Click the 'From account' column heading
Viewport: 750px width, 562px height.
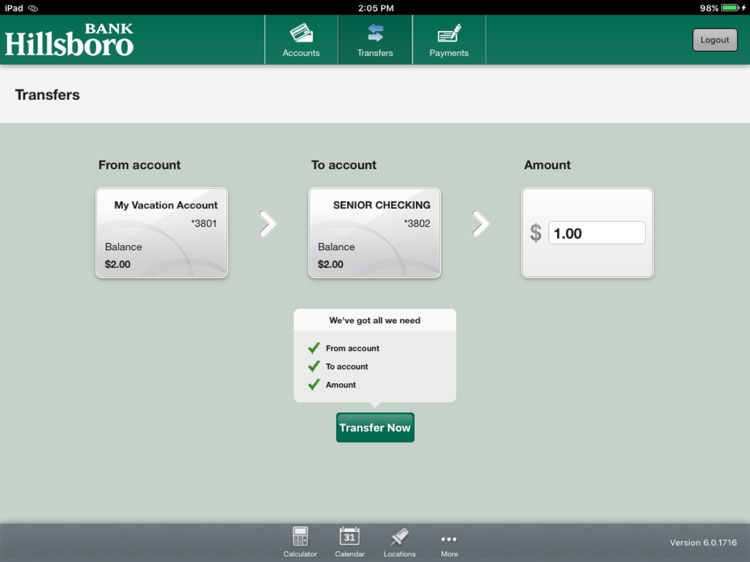pos(140,165)
